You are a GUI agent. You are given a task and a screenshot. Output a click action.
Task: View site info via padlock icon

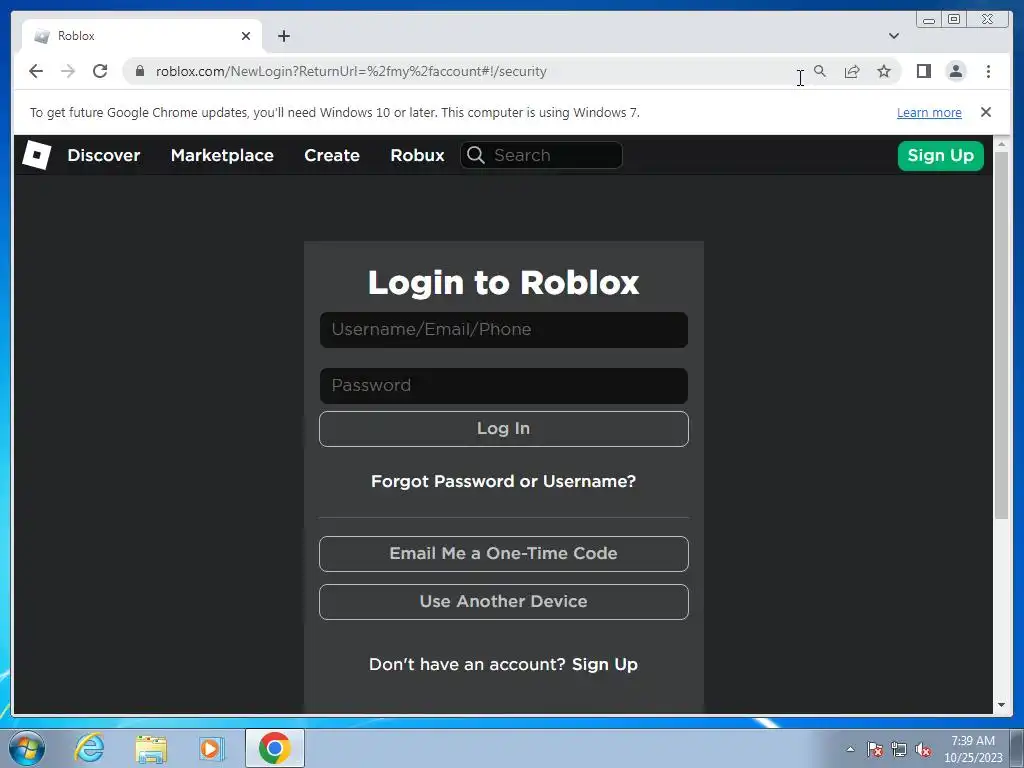[x=139, y=71]
